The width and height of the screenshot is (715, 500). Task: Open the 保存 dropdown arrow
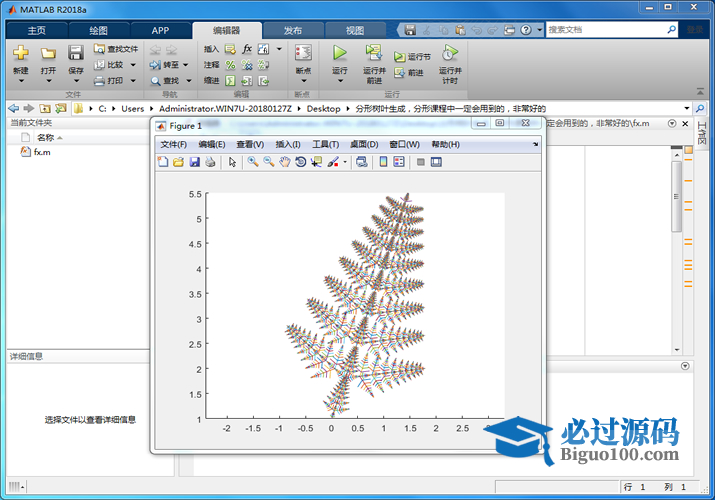(76, 81)
